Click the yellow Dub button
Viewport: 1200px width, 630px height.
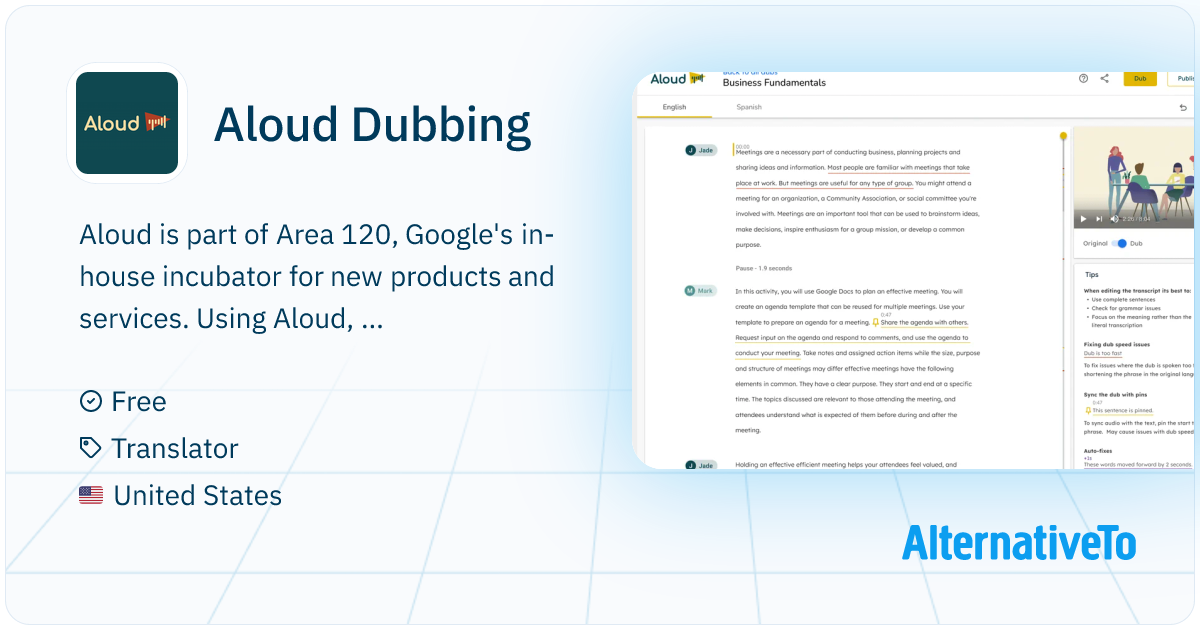click(x=1140, y=79)
